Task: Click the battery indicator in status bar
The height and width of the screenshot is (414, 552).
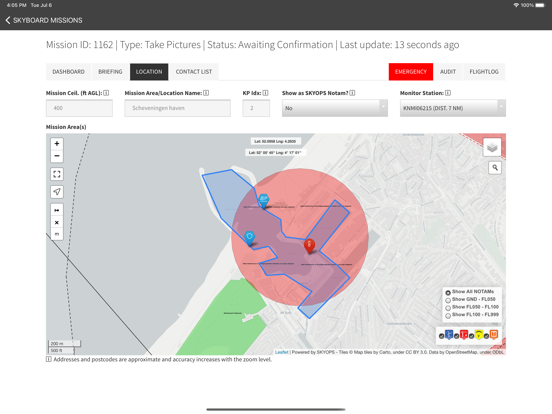Action: click(540, 5)
